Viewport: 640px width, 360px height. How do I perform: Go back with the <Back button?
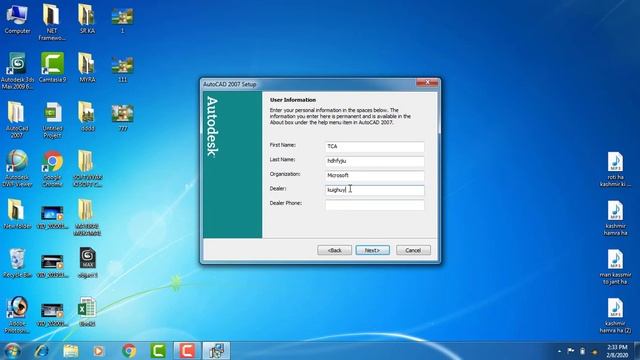click(x=334, y=250)
